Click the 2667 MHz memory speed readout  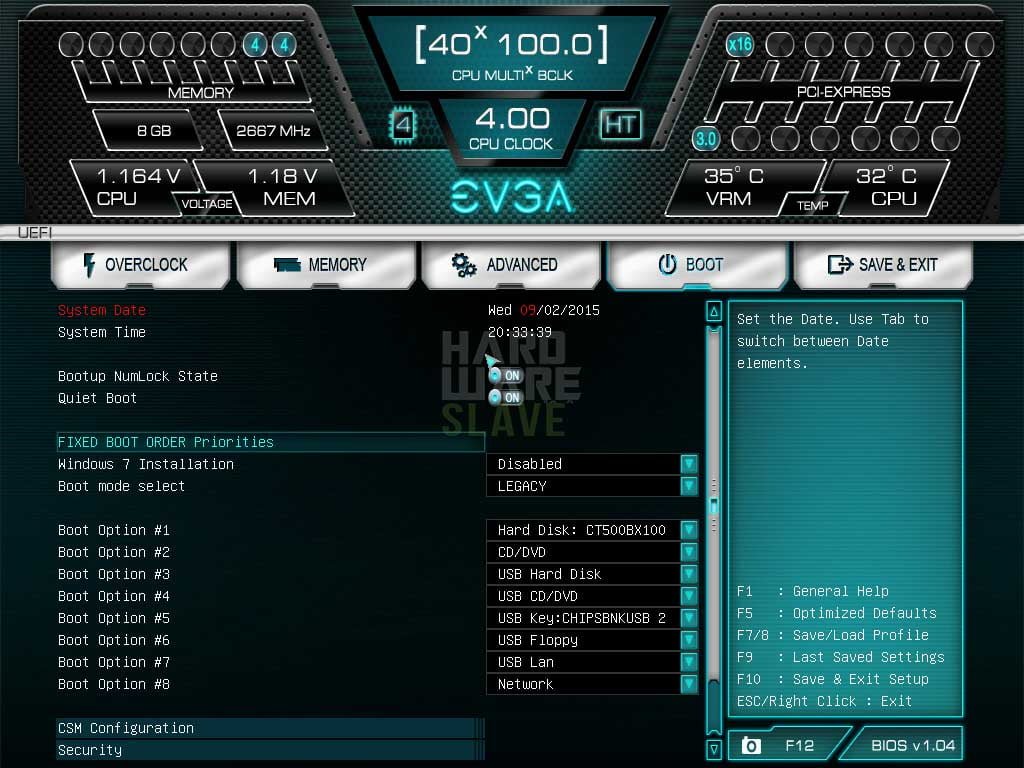pyautogui.click(x=273, y=131)
